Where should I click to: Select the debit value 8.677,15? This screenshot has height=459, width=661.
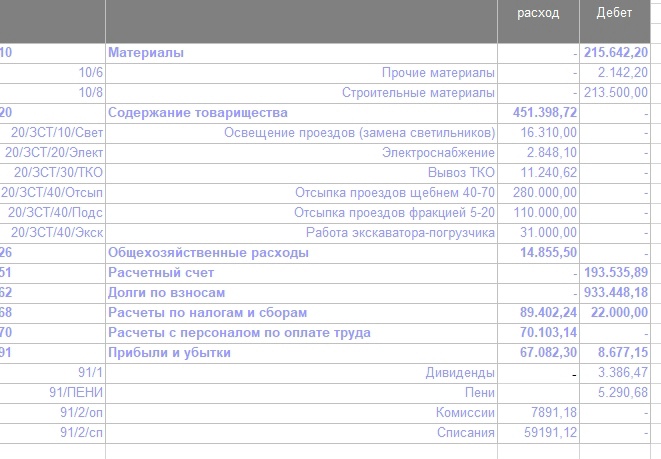coord(623,352)
